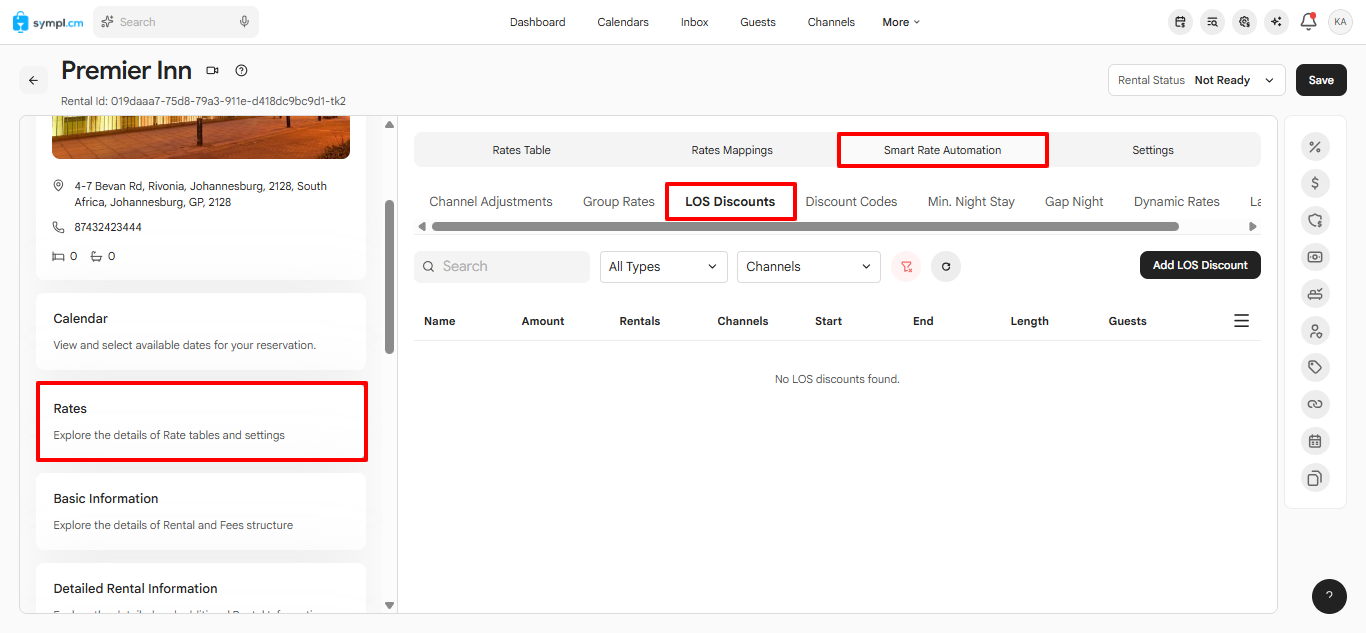Click the microphone icon in search bar

coord(244,22)
